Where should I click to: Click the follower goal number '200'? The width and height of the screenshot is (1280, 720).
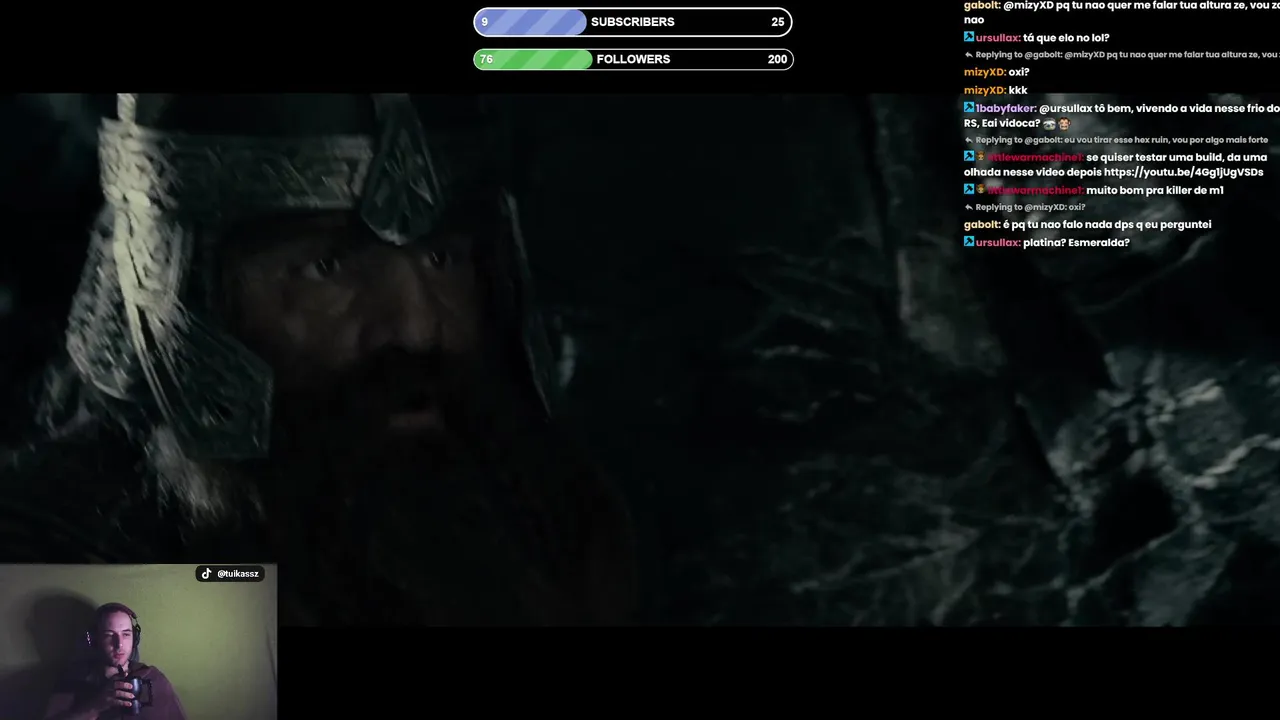[777, 59]
